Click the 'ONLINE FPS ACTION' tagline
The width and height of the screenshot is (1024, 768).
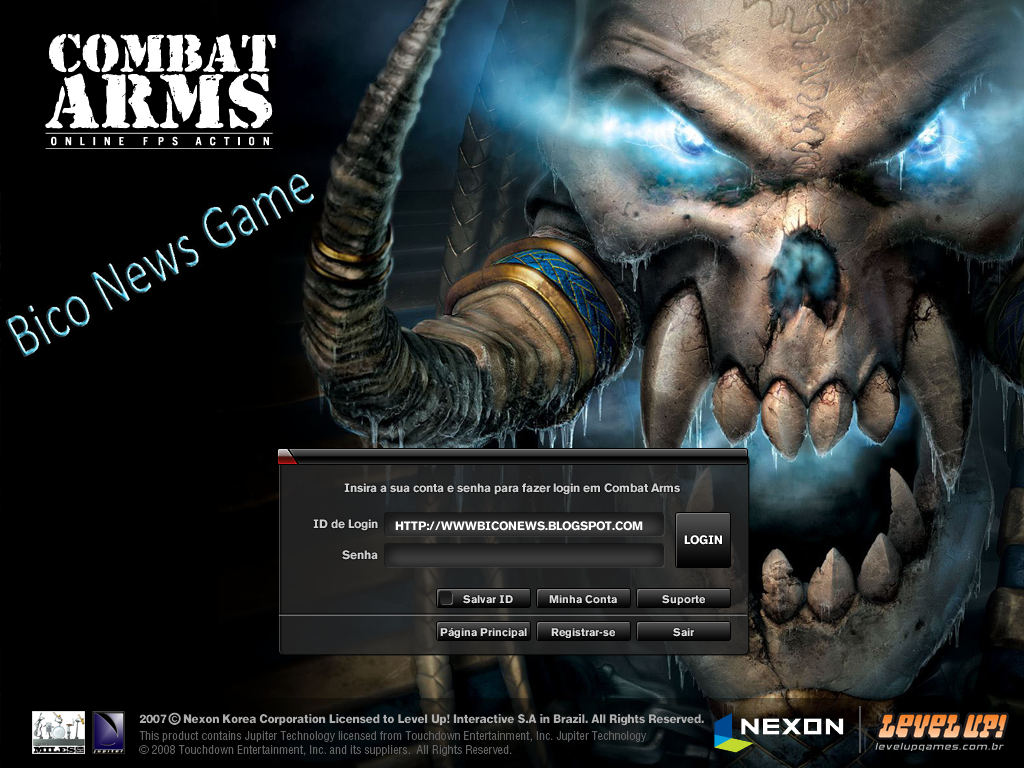159,141
